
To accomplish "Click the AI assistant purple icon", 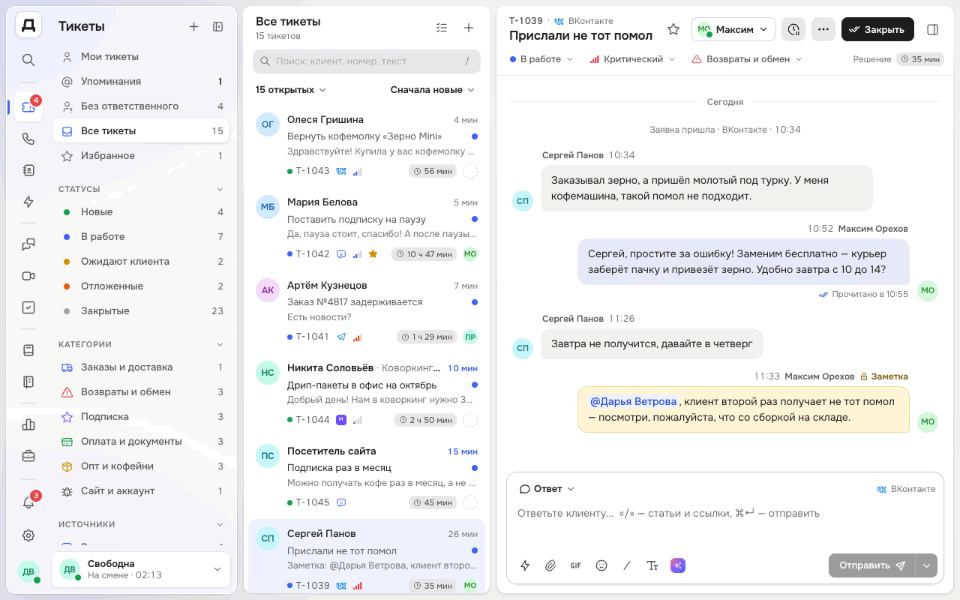I will [678, 565].
